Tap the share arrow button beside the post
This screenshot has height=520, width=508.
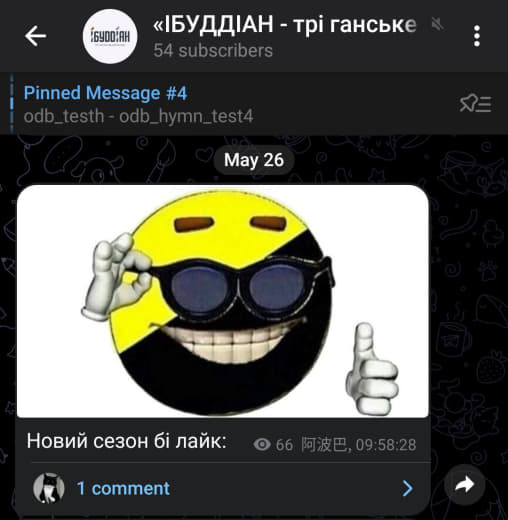(464, 484)
